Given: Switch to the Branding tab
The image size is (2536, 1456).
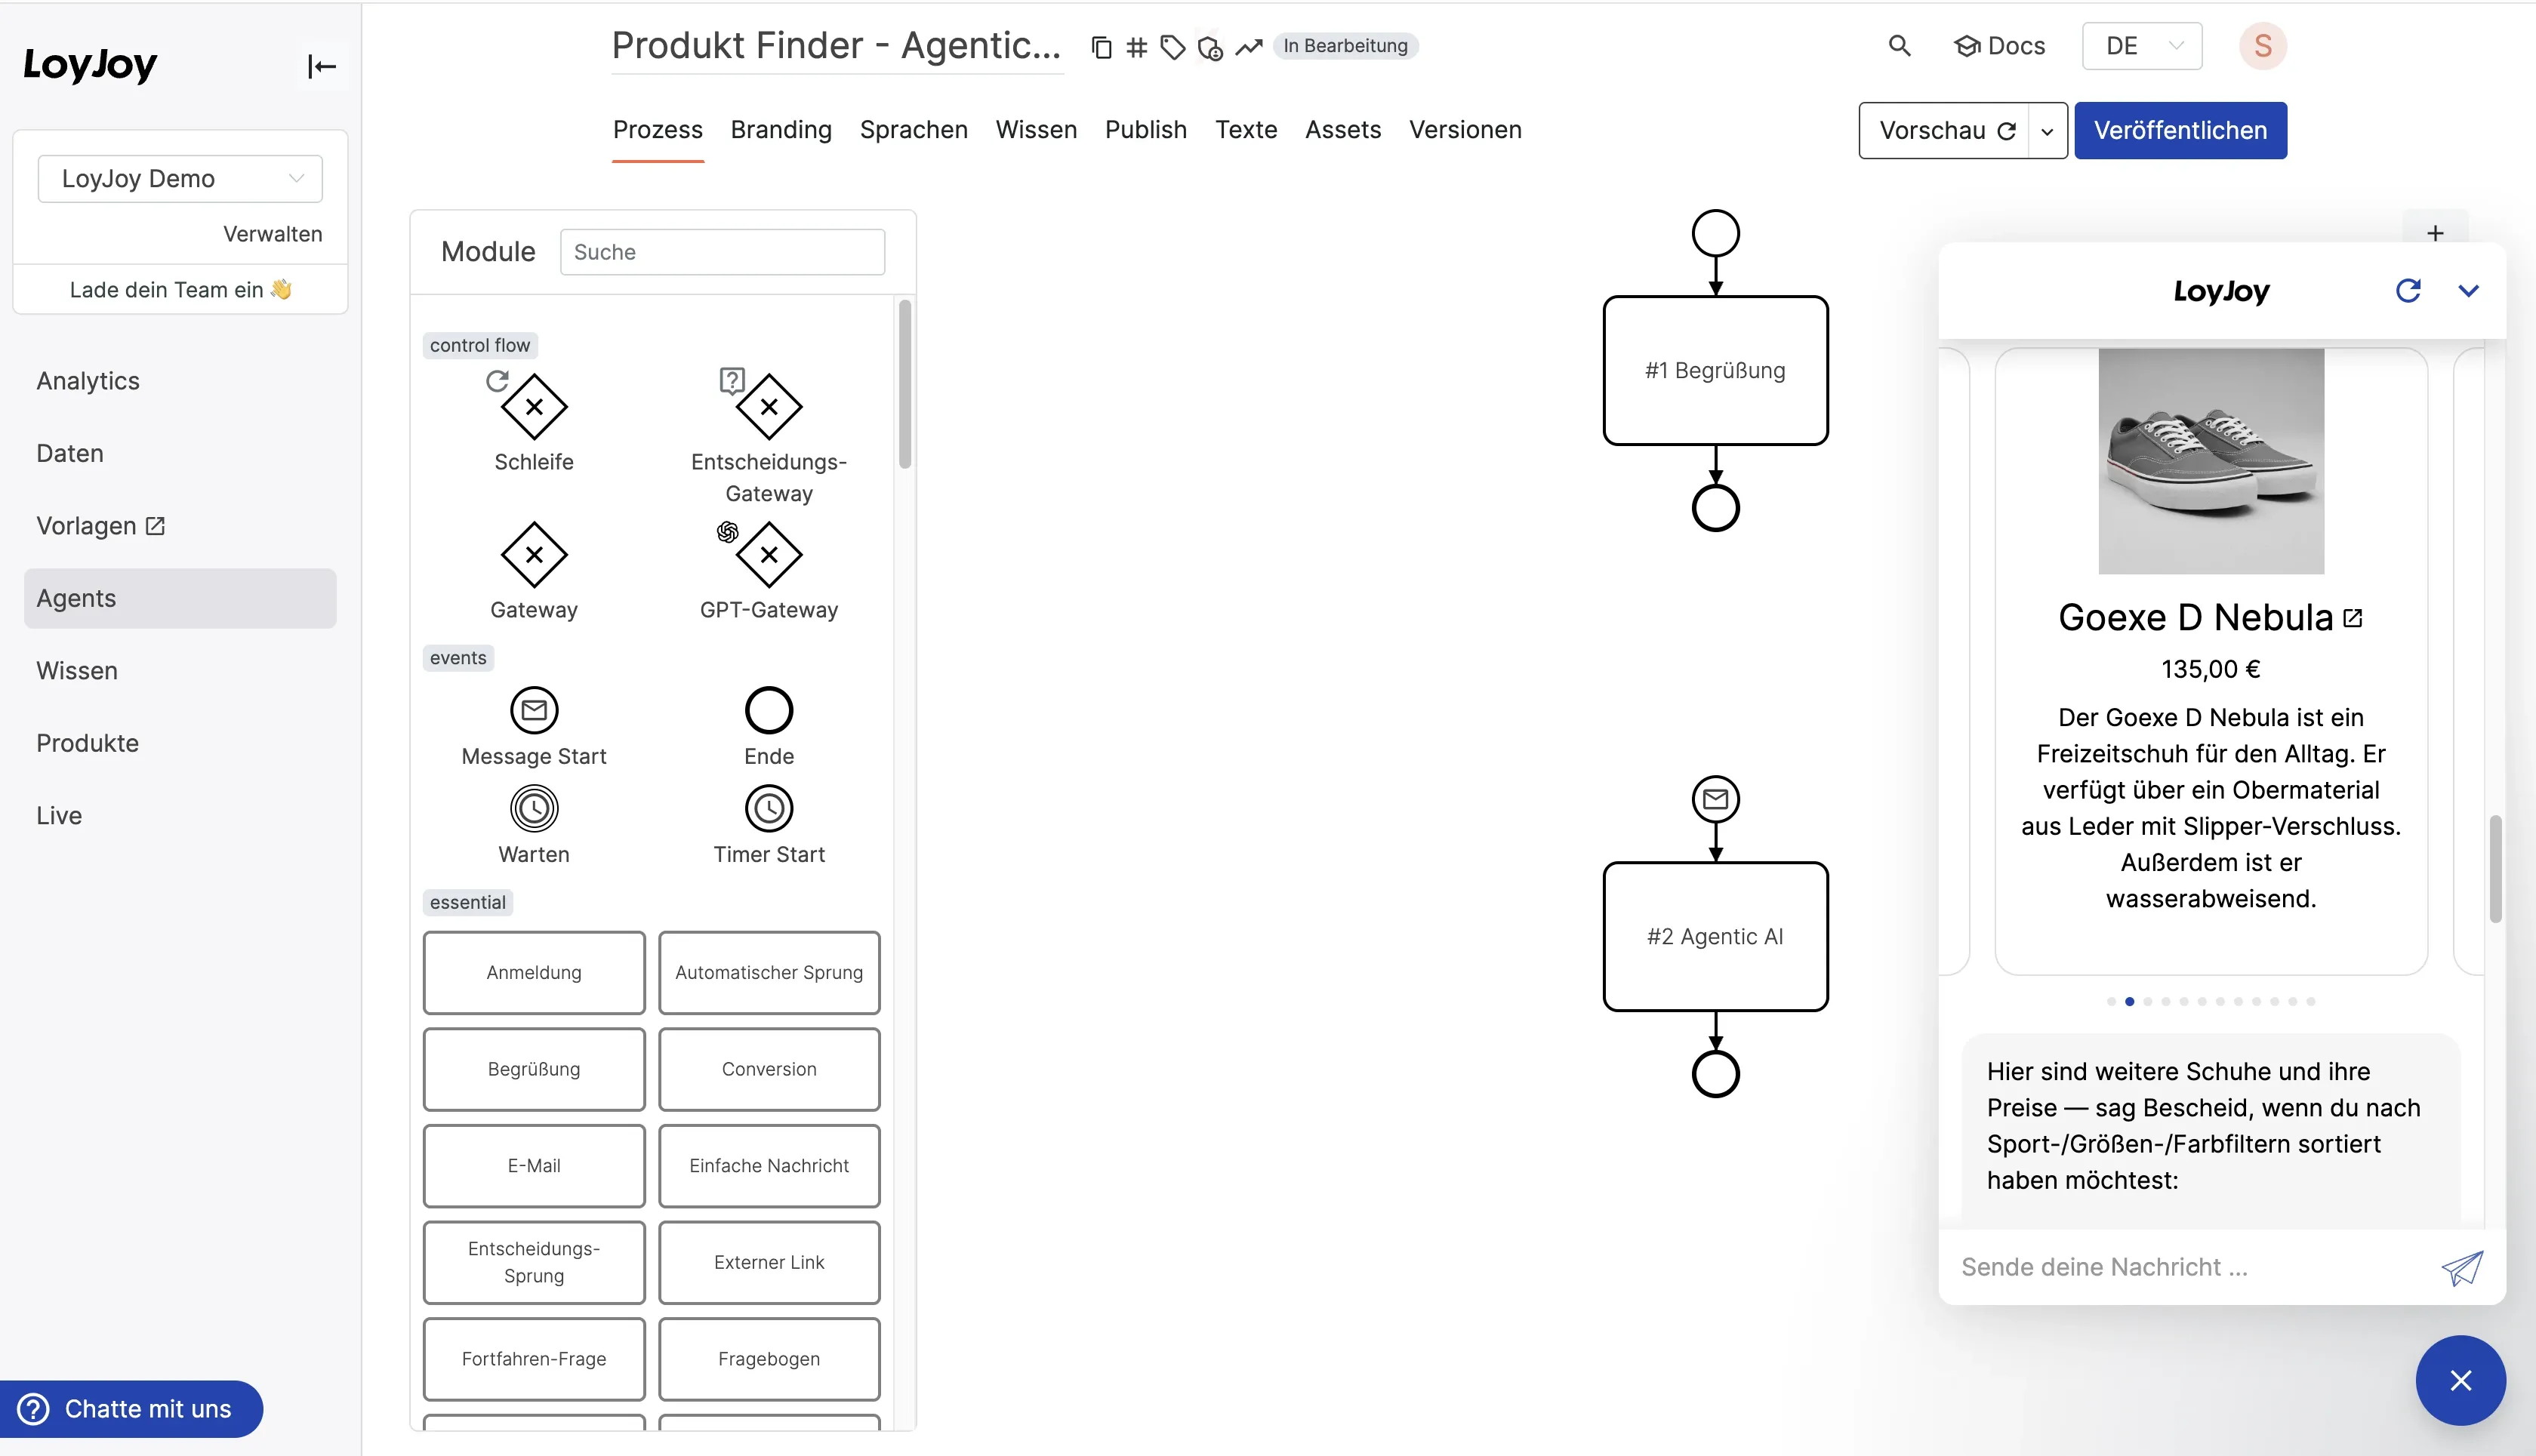Looking at the screenshot, I should click(x=781, y=129).
